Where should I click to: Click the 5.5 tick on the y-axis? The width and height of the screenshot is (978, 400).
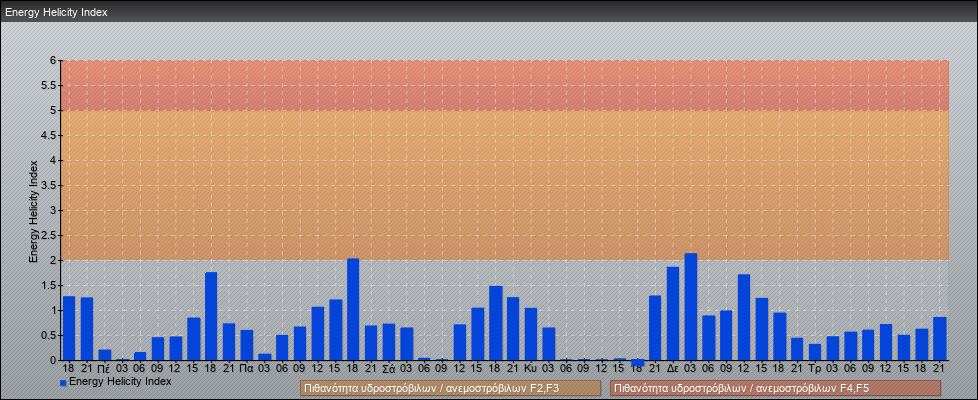[x=51, y=85]
